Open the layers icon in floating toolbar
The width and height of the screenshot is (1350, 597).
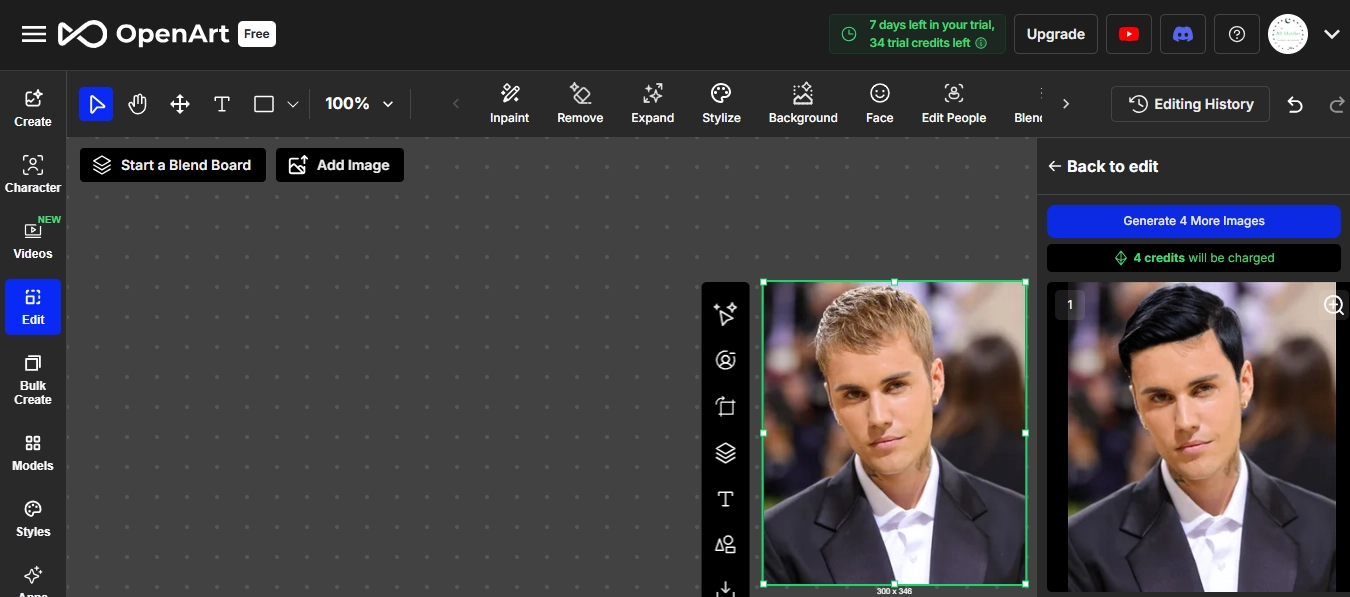point(725,453)
